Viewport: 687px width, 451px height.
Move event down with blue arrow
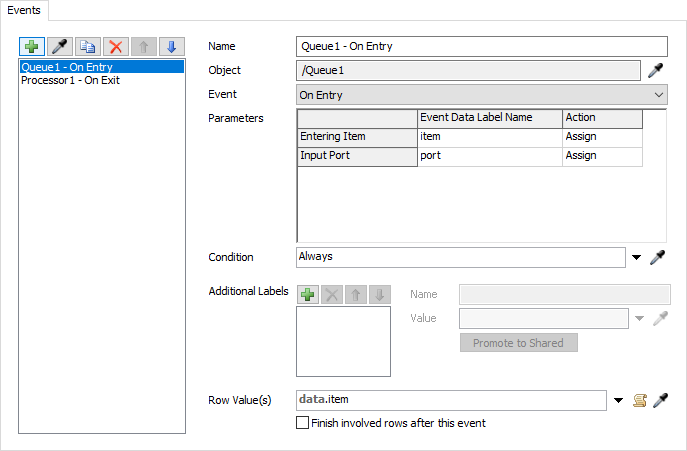click(171, 47)
